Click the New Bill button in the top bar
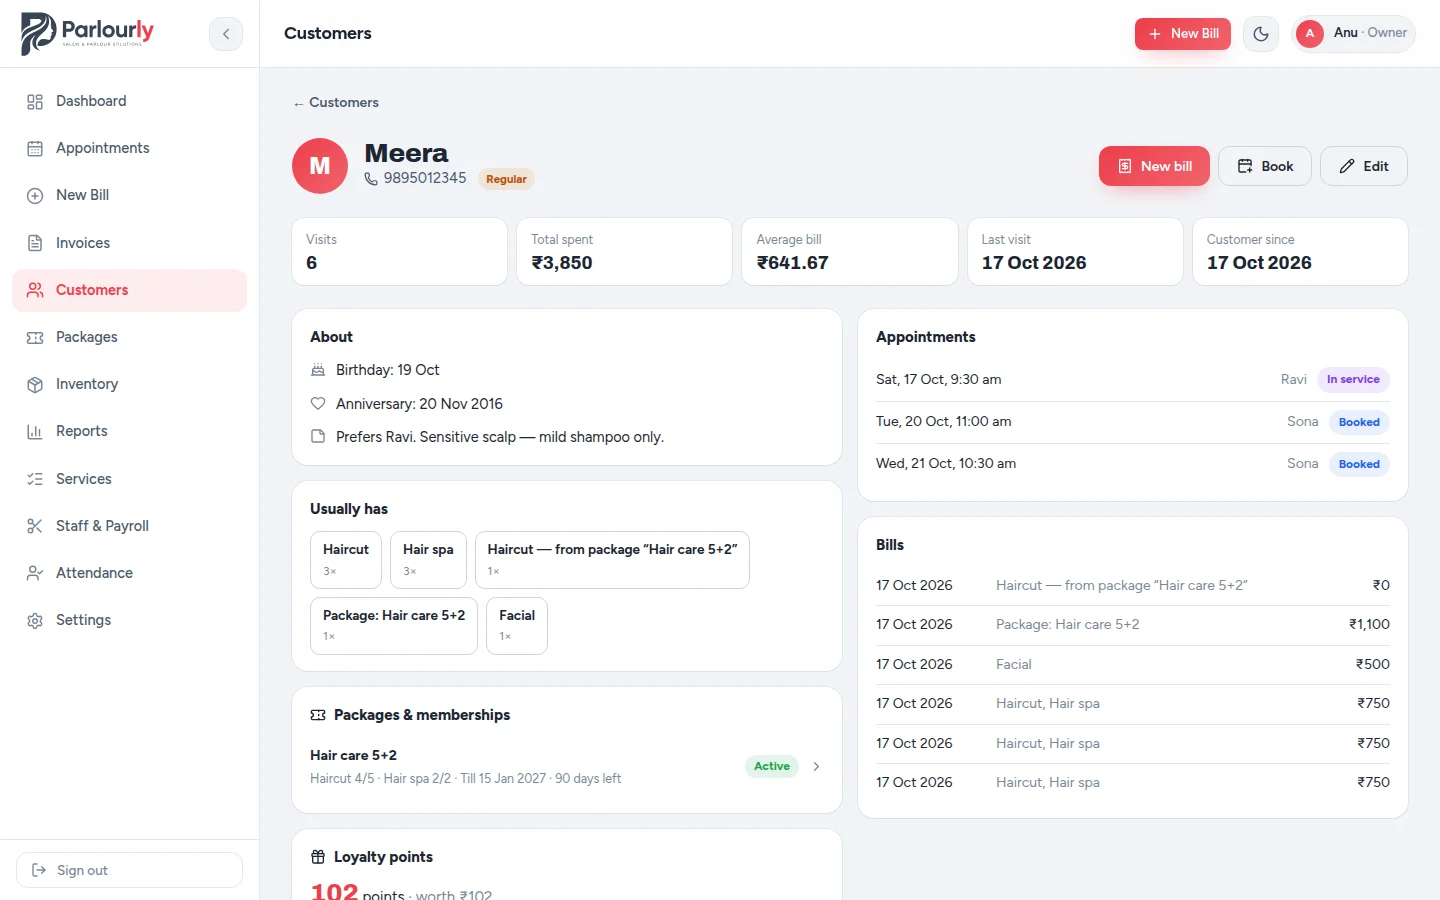The height and width of the screenshot is (900, 1440). click(1183, 33)
